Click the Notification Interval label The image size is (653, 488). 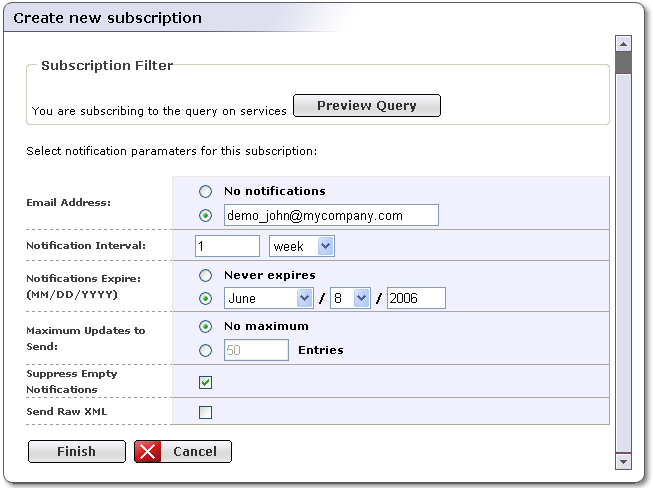(x=86, y=246)
